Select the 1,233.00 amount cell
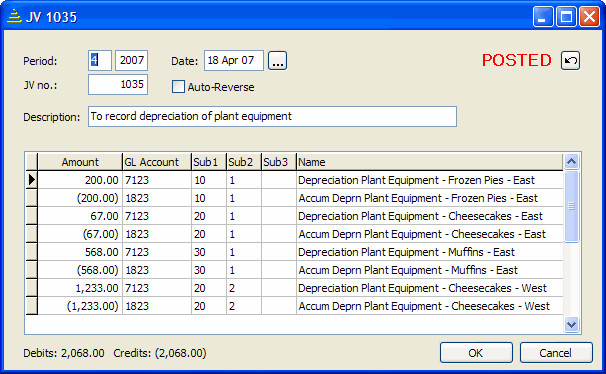This screenshot has width=606, height=374. tap(80, 288)
